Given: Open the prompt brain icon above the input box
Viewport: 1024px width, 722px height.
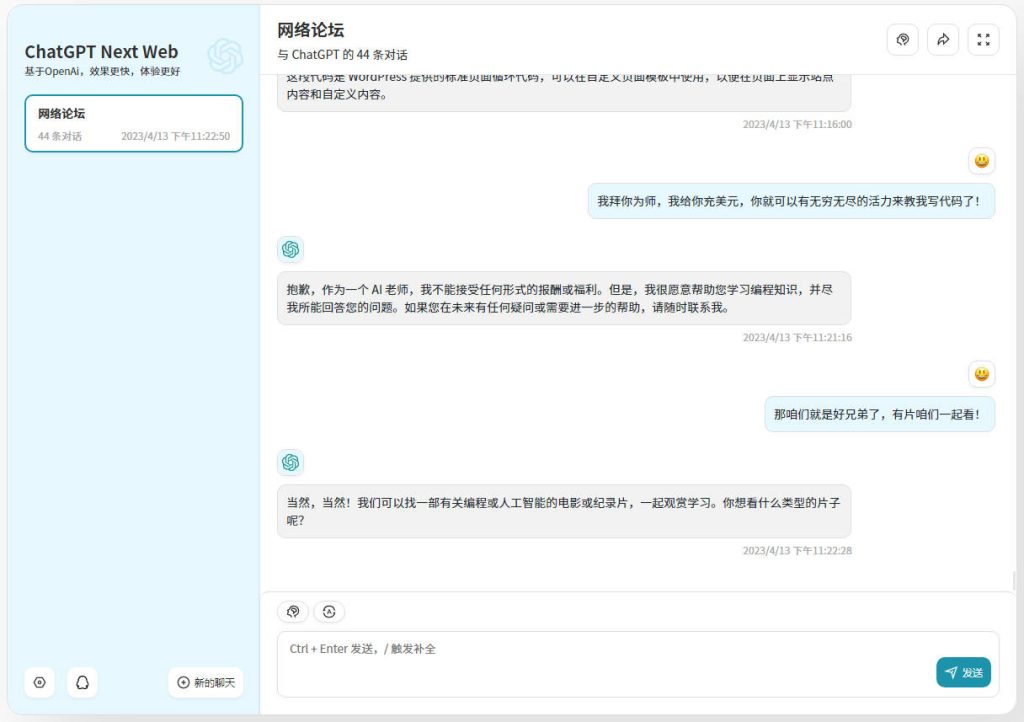Looking at the screenshot, I should point(292,611).
